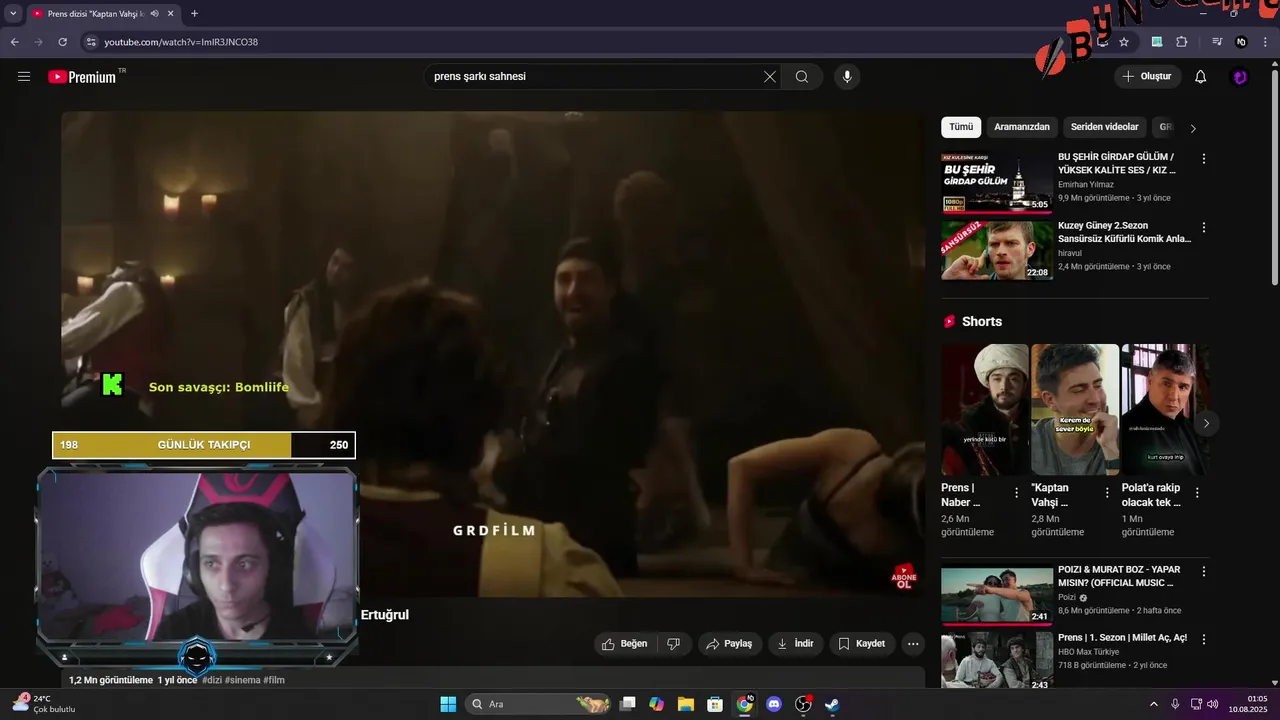Click the #dizi hashtag
The image size is (1280, 720).
click(x=212, y=680)
